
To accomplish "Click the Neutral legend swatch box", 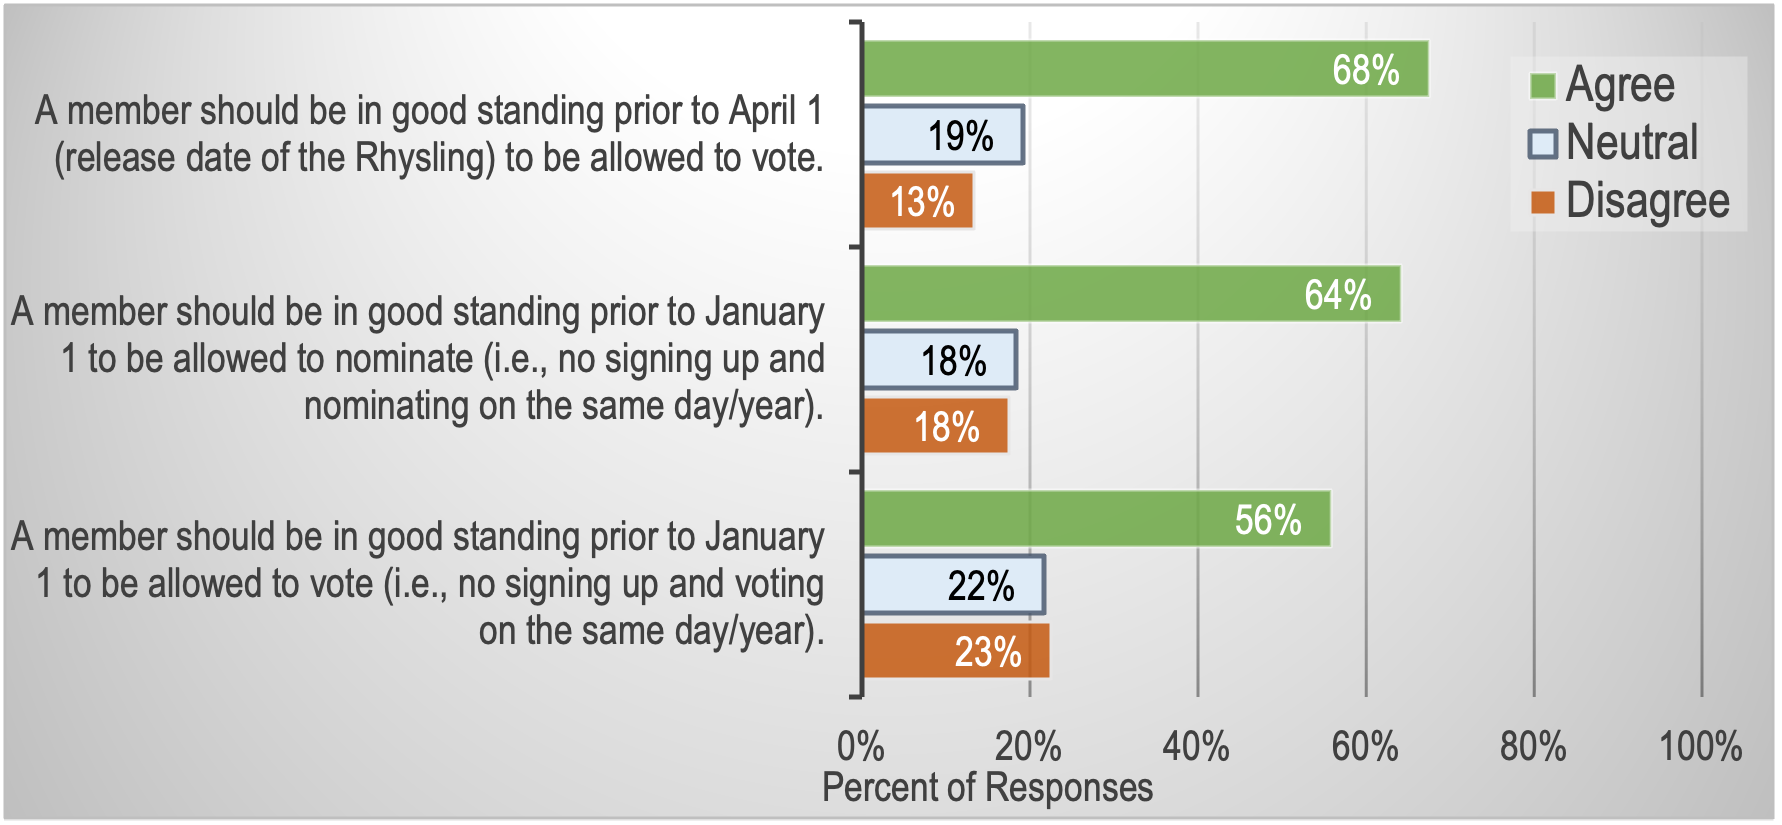I will [x=1543, y=144].
